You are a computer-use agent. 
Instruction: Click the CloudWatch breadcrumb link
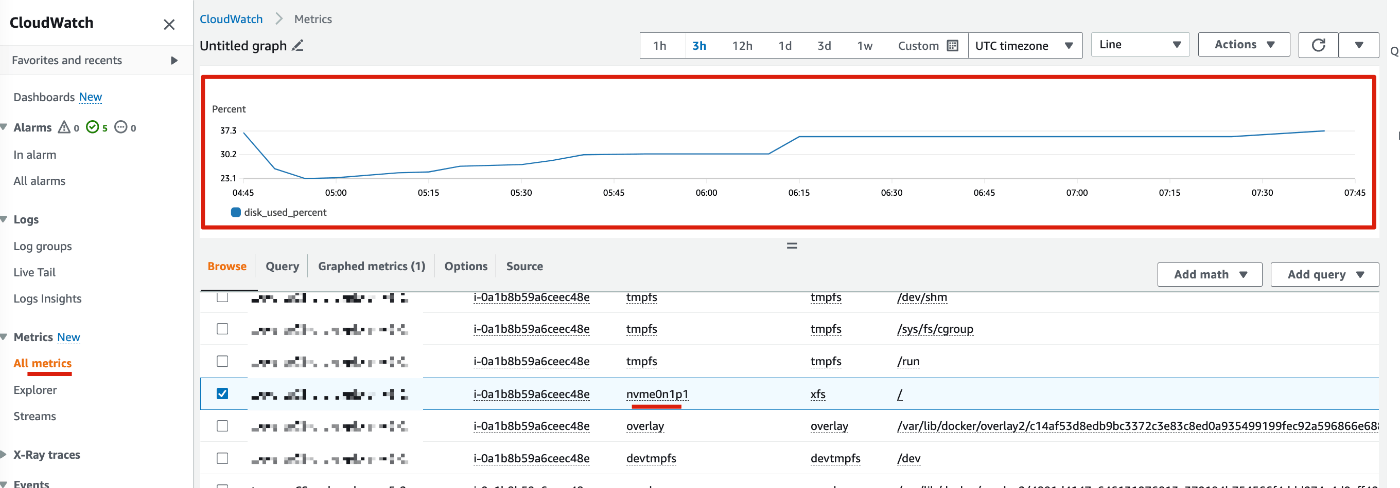232,19
